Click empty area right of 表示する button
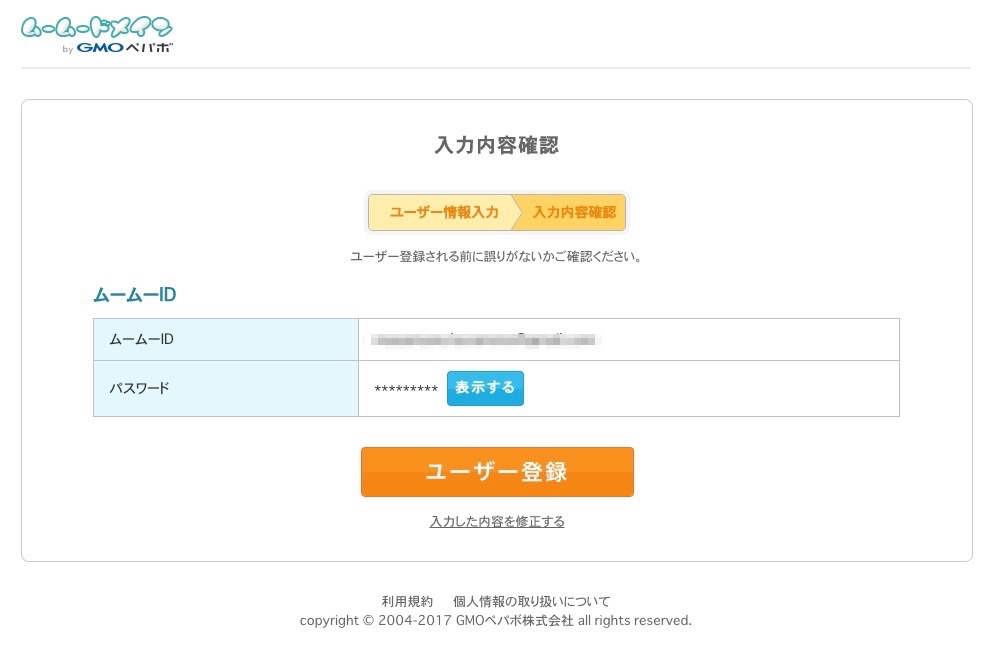 click(710, 388)
